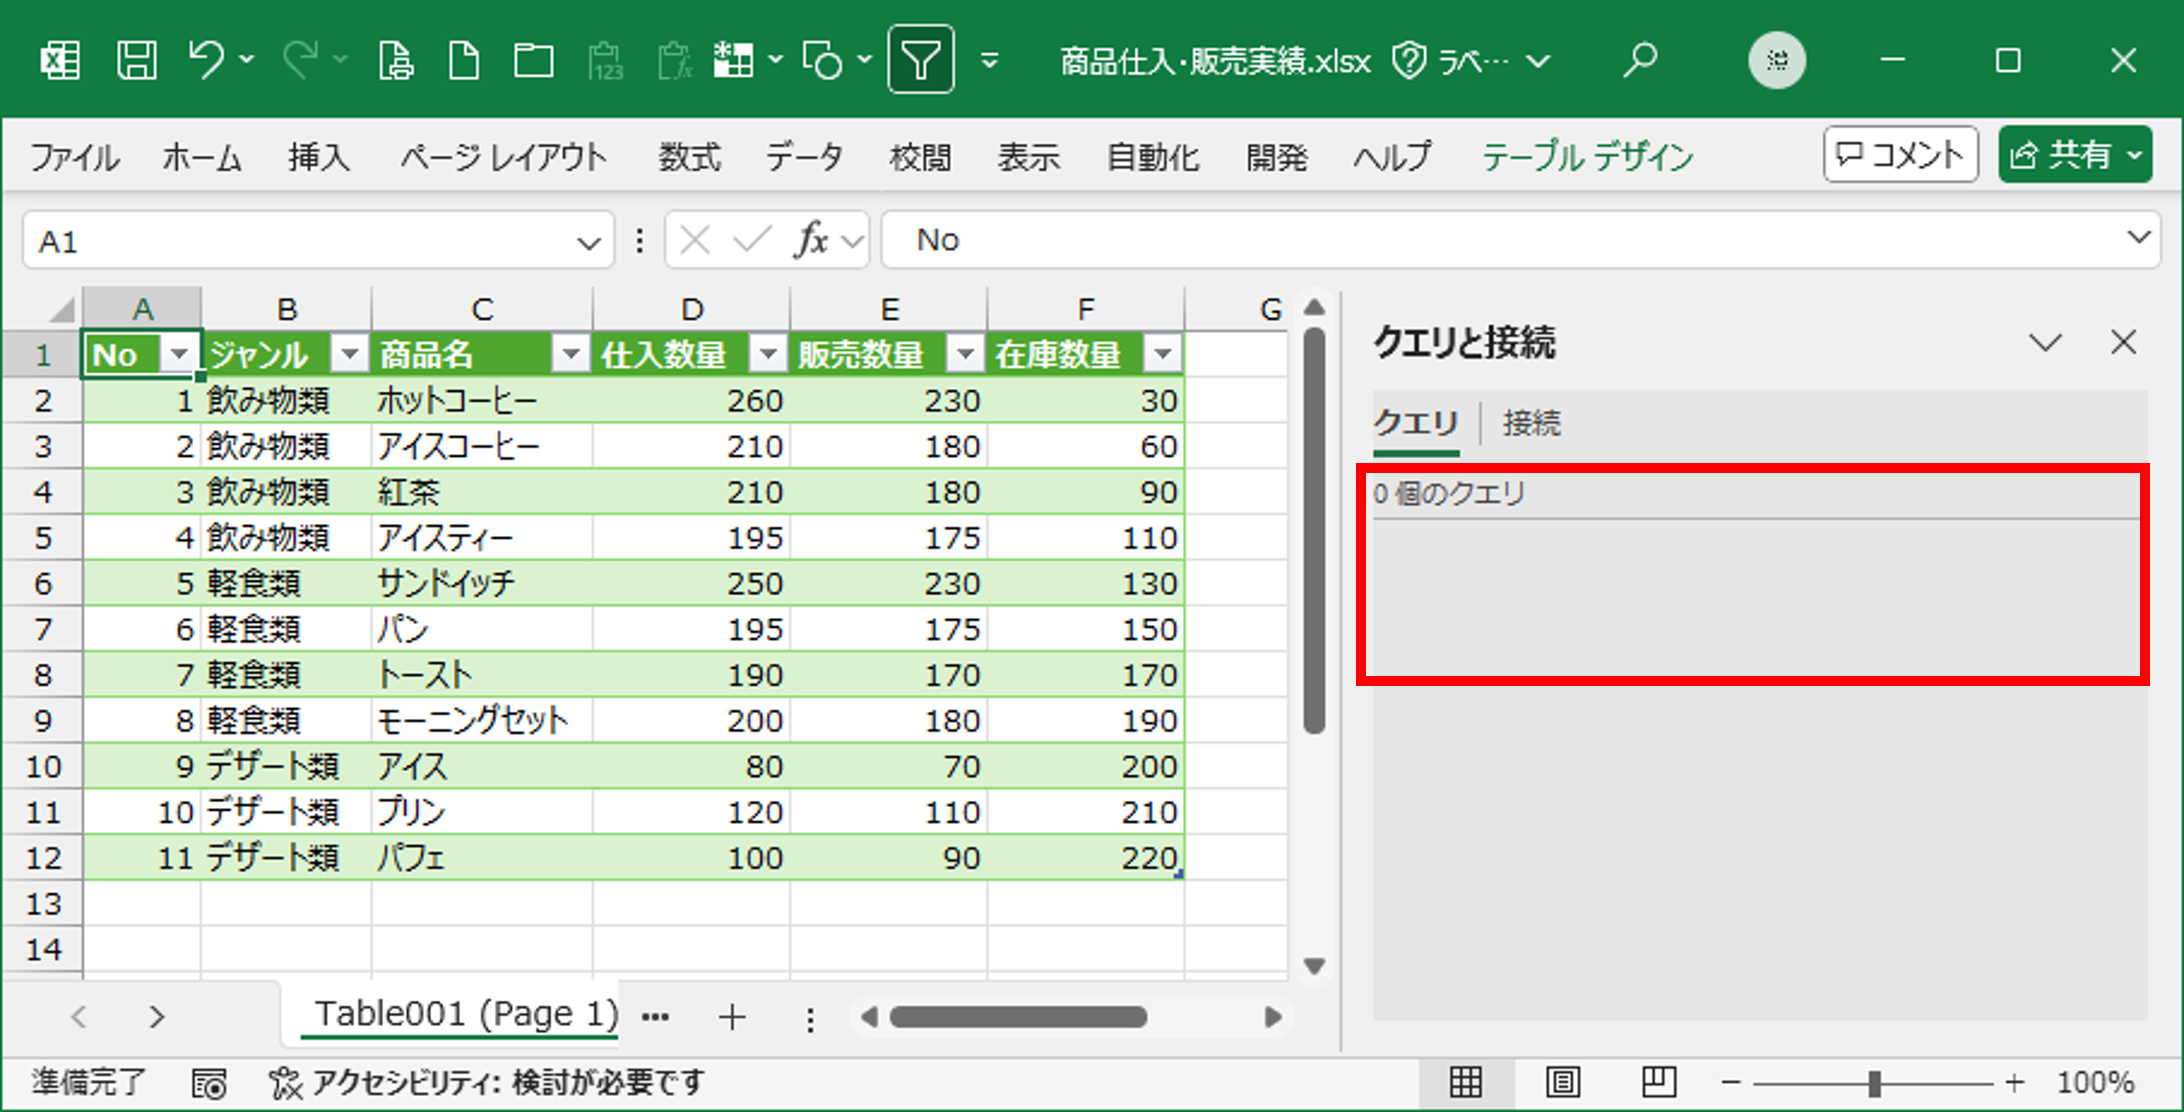
Task: Click the New blank document icon
Action: (463, 61)
